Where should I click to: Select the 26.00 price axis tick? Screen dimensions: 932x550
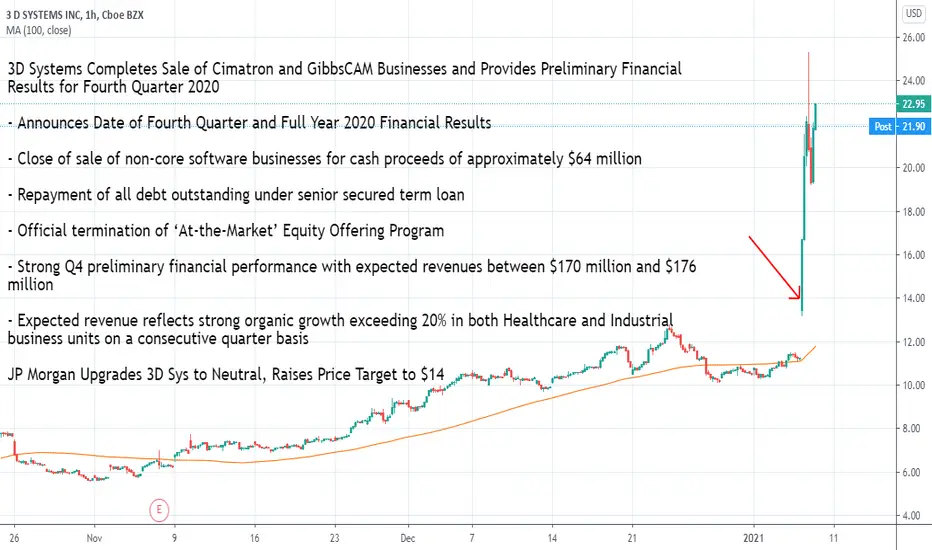(914, 37)
